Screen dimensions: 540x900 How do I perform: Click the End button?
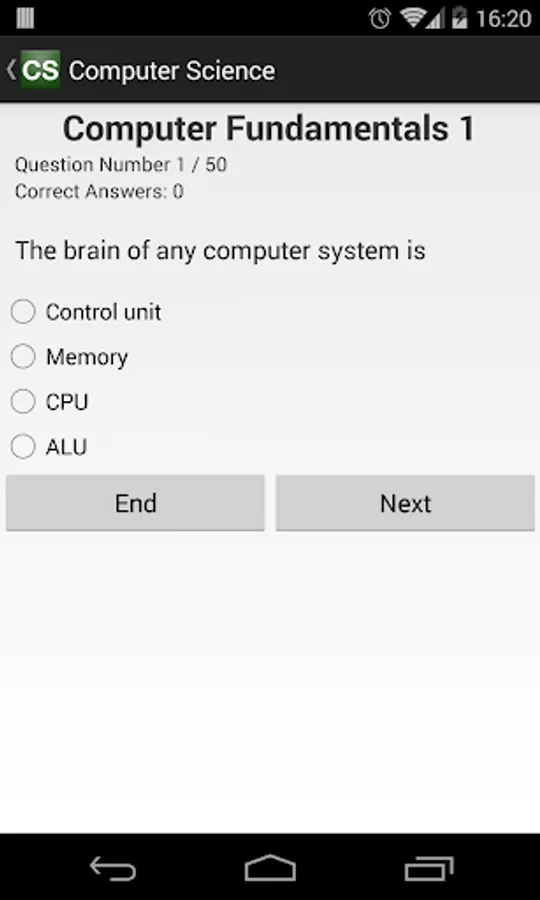tap(135, 503)
